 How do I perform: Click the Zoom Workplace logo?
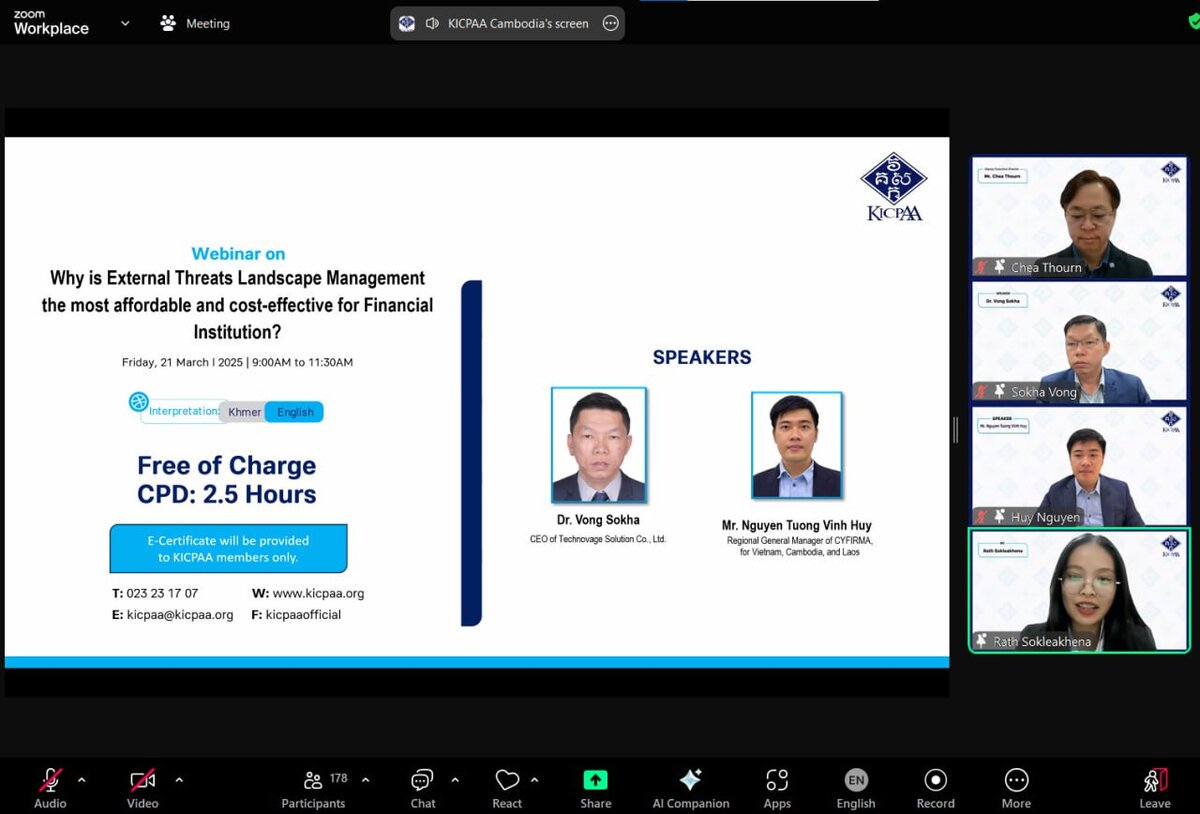pyautogui.click(x=51, y=23)
